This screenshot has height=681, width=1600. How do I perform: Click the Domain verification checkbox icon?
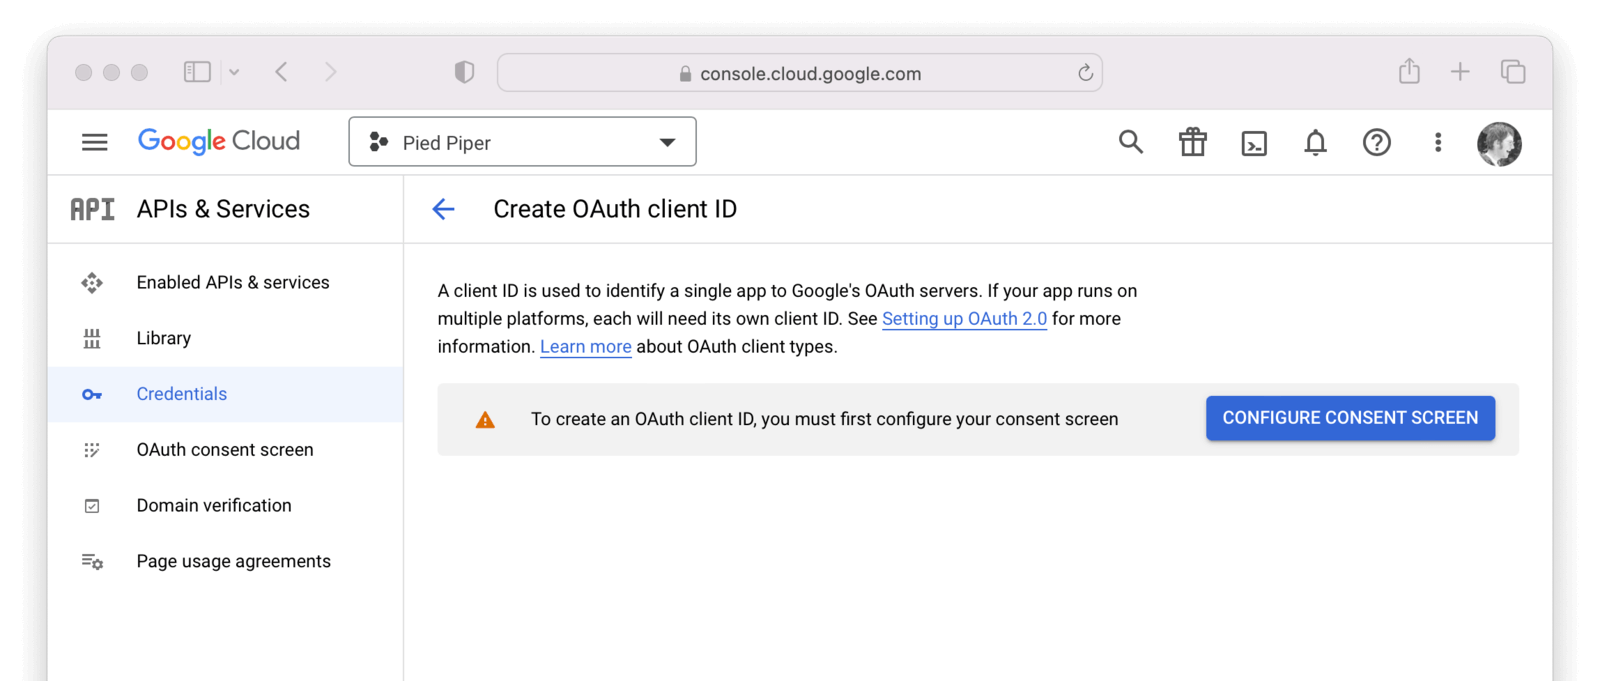click(x=92, y=506)
